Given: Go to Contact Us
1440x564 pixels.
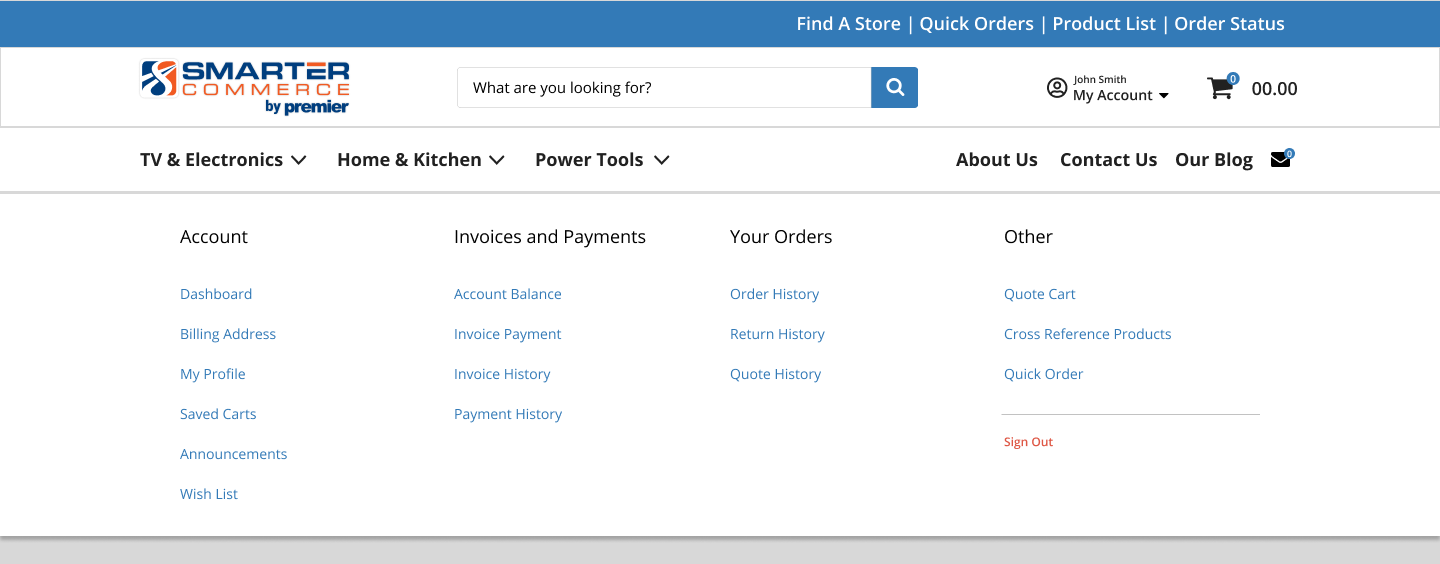Looking at the screenshot, I should [1108, 160].
